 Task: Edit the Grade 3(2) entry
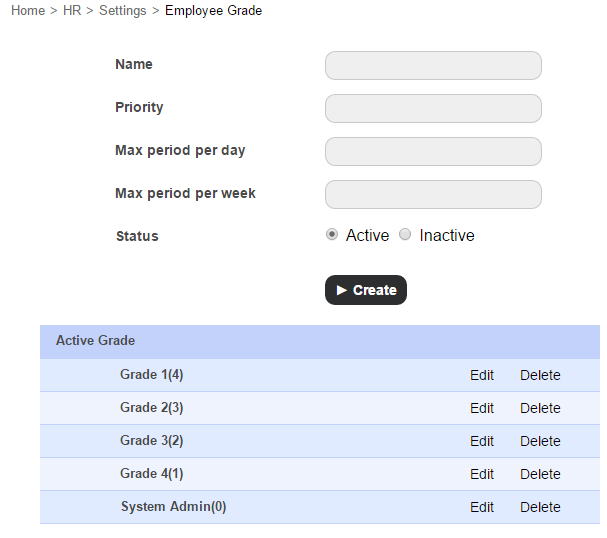tap(482, 442)
